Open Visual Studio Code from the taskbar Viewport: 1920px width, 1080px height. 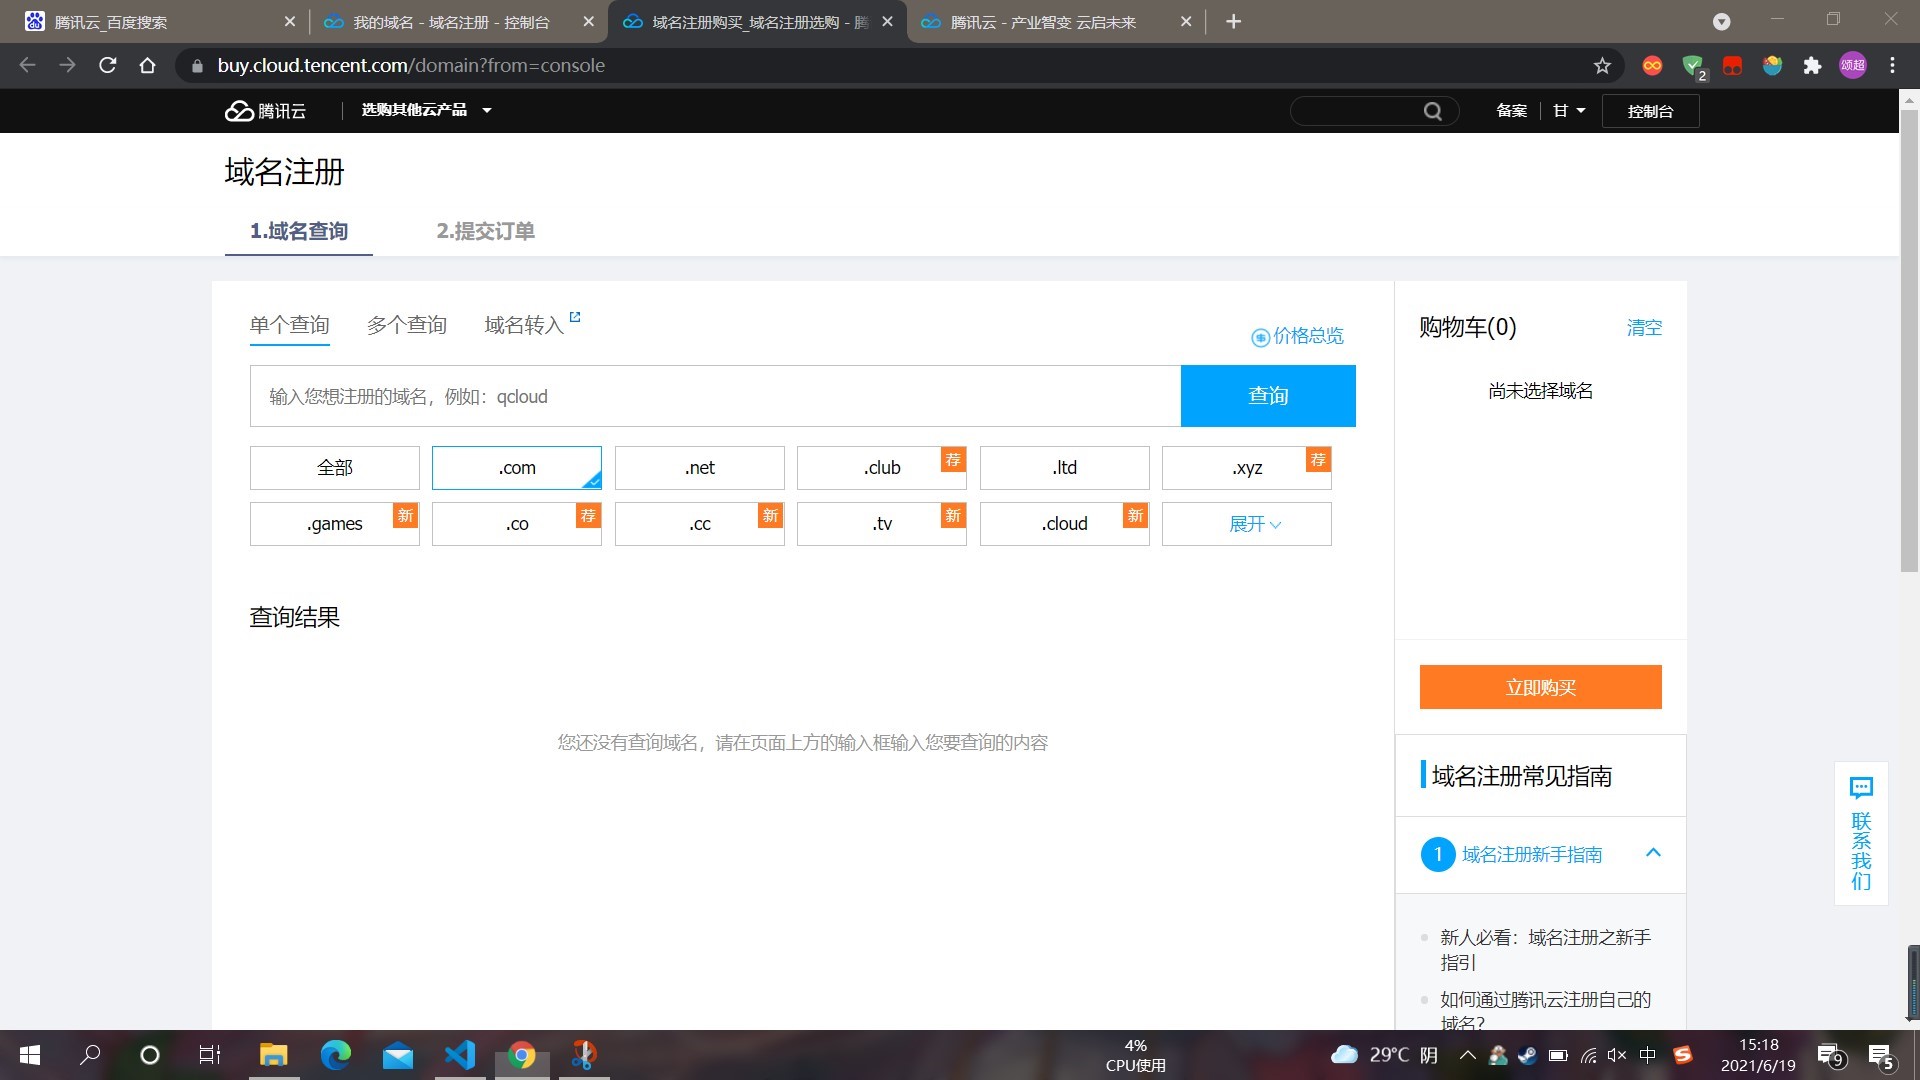[459, 1055]
